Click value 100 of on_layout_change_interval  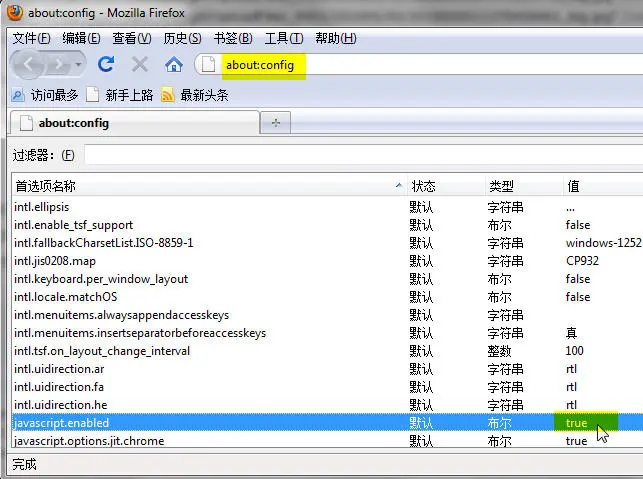point(574,351)
